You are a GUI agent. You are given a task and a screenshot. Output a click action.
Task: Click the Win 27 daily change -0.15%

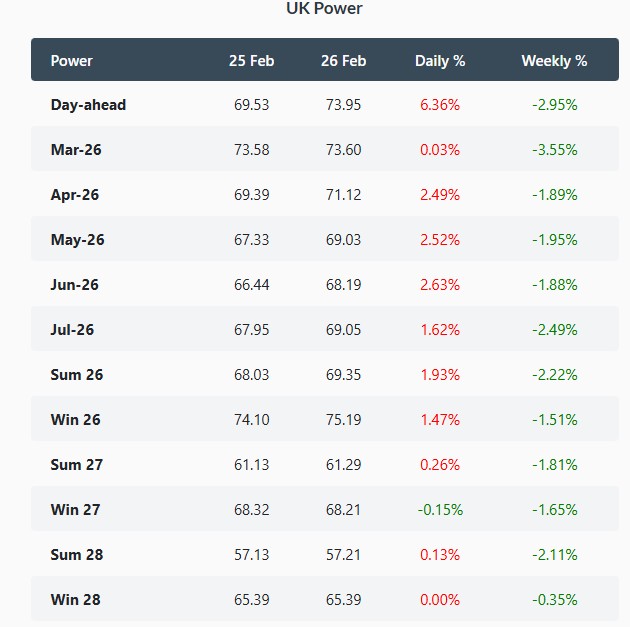pyautogui.click(x=440, y=510)
